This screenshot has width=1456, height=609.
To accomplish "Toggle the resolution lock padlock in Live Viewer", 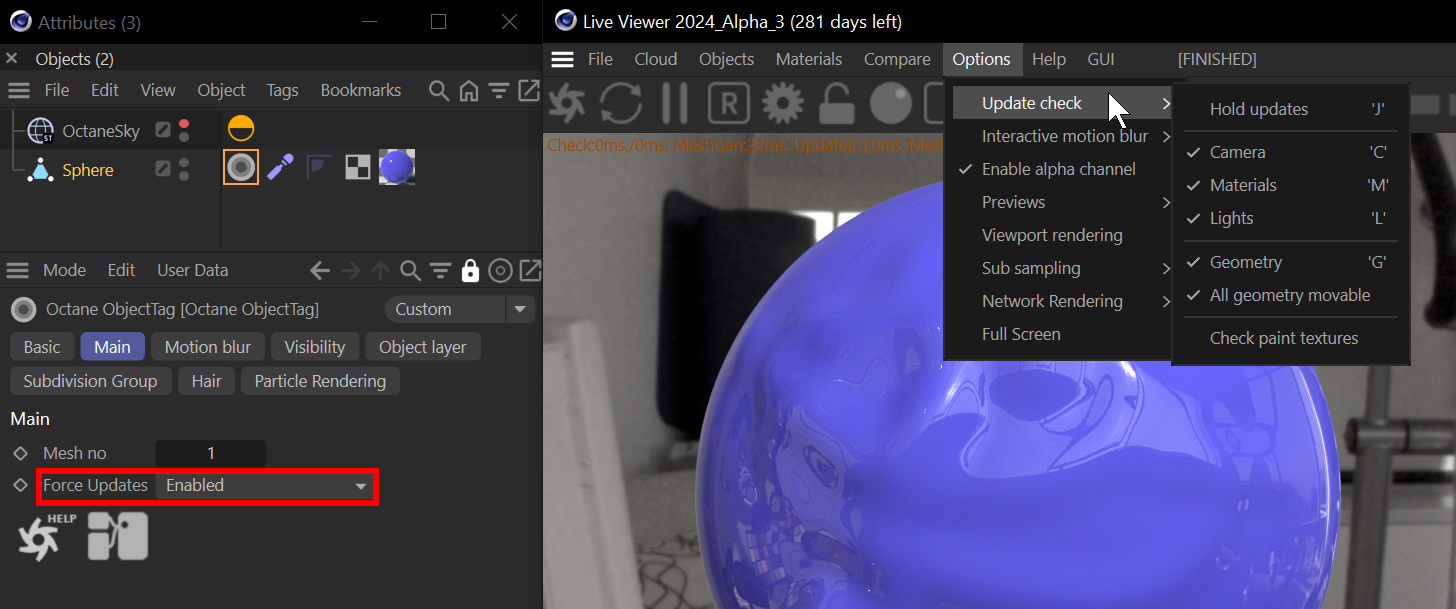I will pos(835,103).
